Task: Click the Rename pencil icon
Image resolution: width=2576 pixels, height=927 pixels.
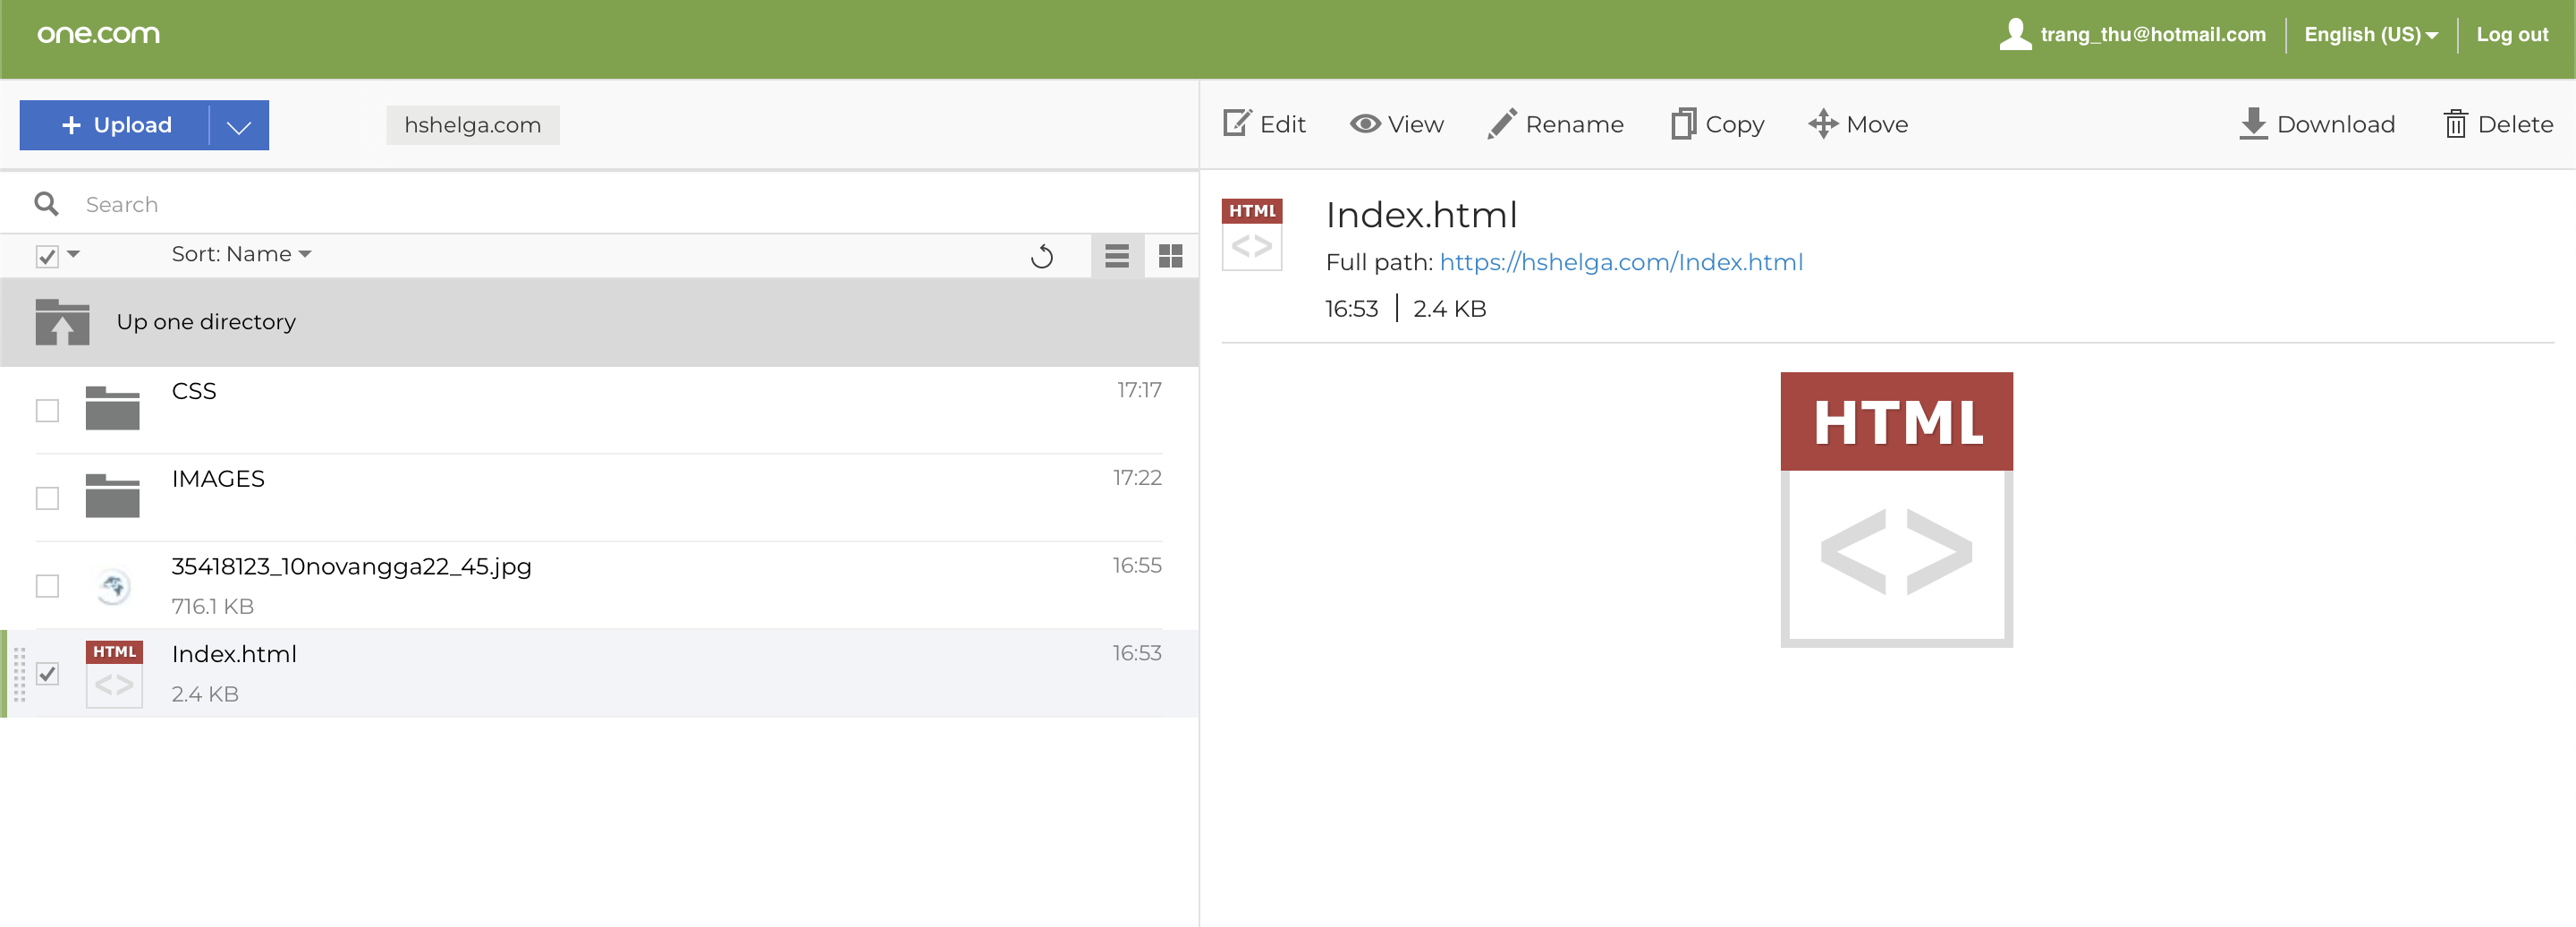Action: tap(1501, 124)
